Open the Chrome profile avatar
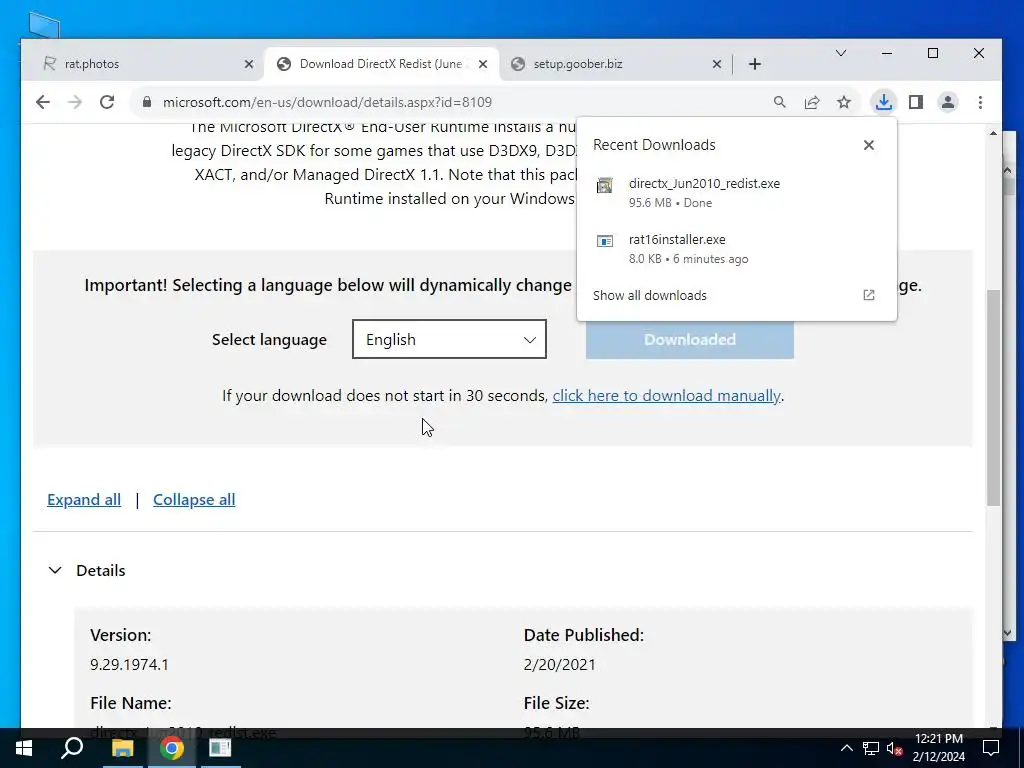 pyautogui.click(x=948, y=102)
